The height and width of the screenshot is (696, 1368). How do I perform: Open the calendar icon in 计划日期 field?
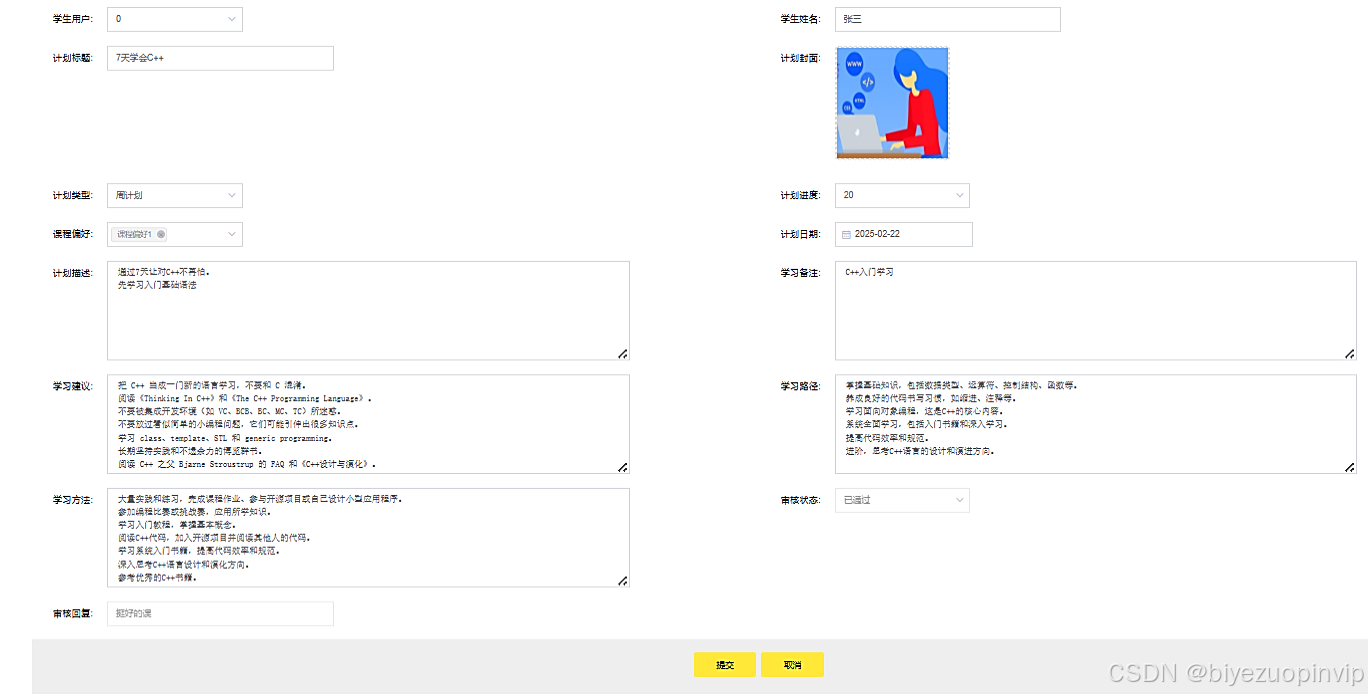coord(844,234)
